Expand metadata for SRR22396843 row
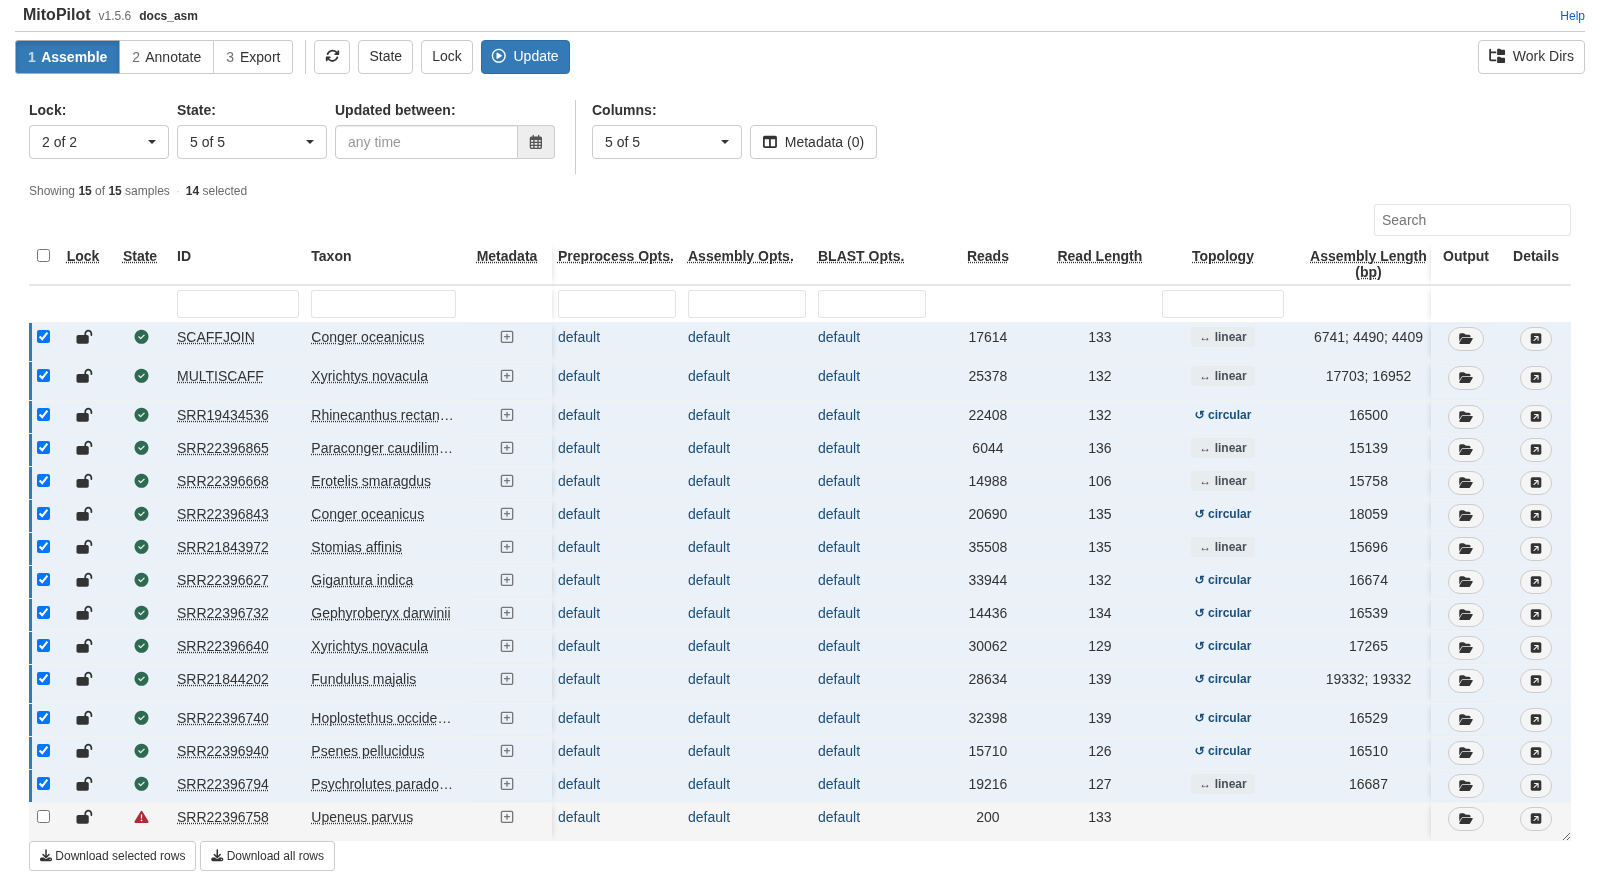Viewport: 1600px width, 894px height. (x=507, y=514)
